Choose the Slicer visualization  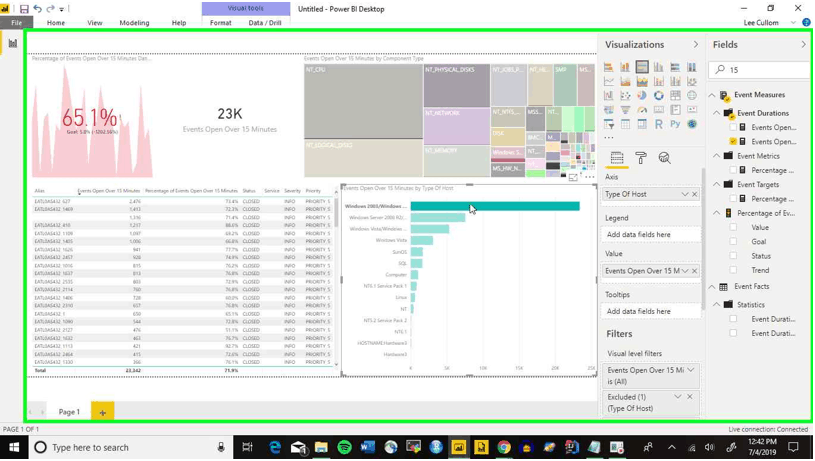click(x=609, y=124)
